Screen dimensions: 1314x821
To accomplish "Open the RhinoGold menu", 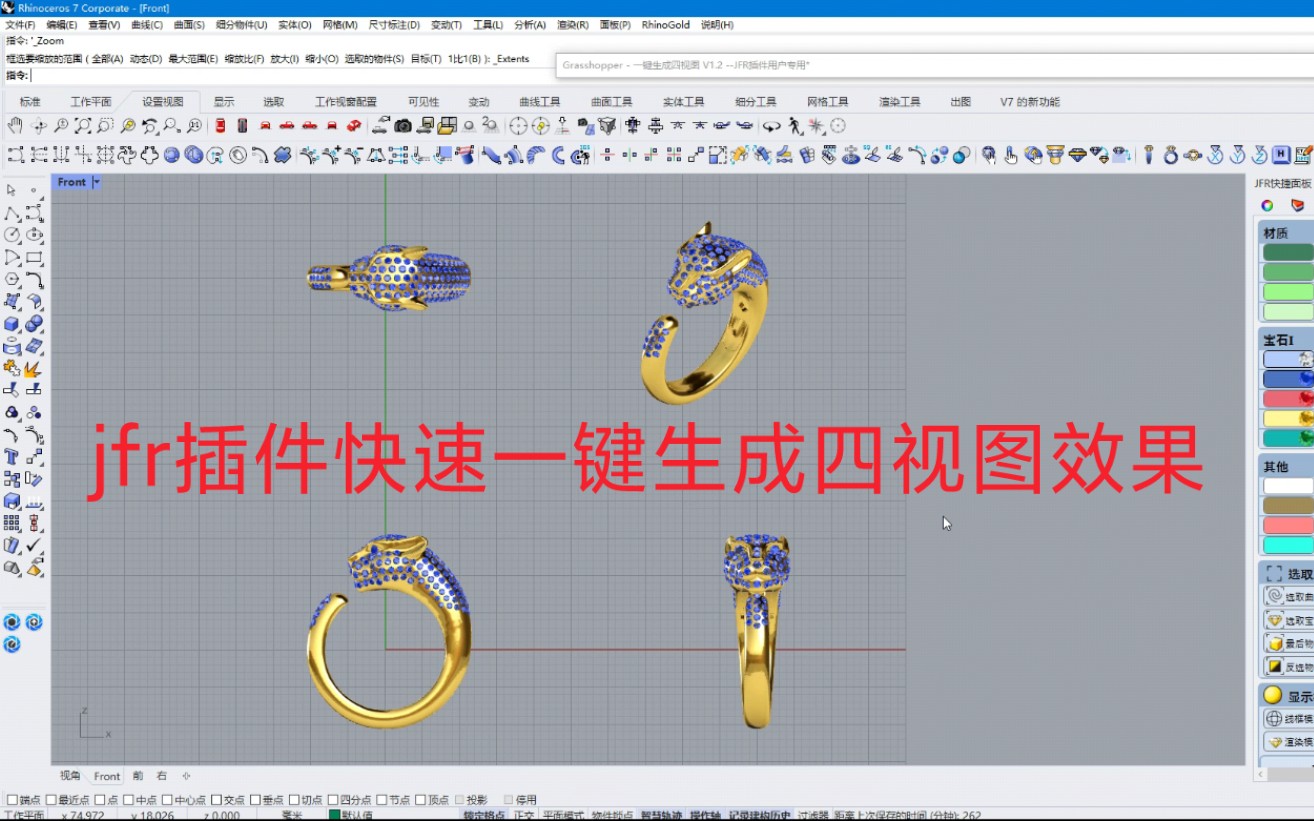I will tap(665, 24).
